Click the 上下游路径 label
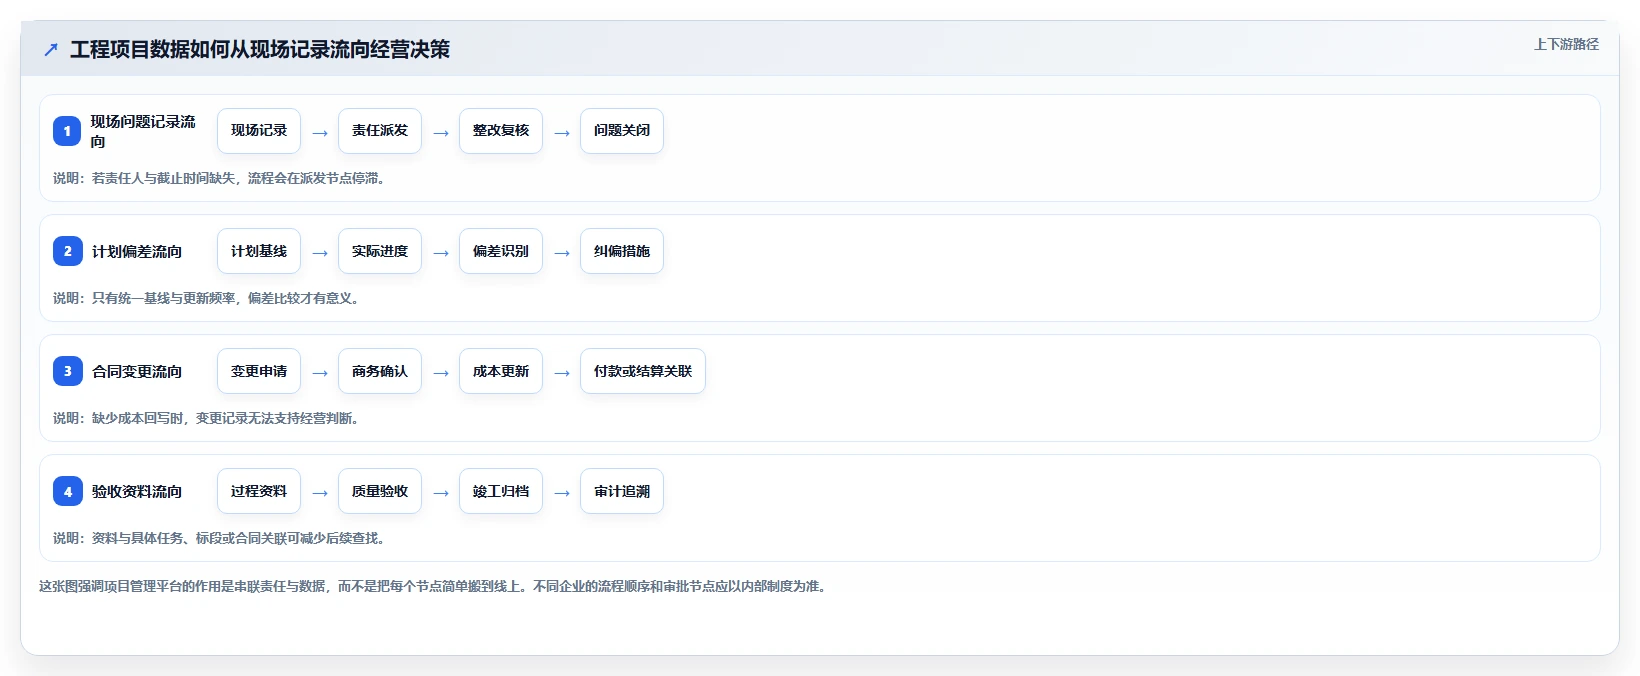Viewport: 1640px width, 676px height. [x=1566, y=44]
